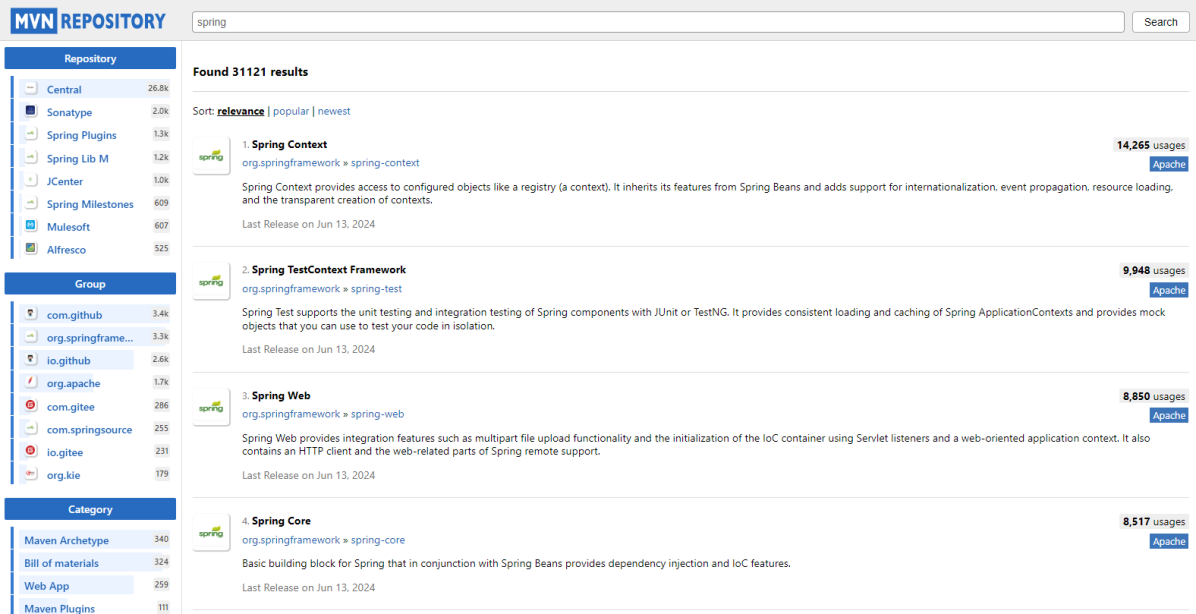The width and height of the screenshot is (1196, 614).
Task: Click the com.springsource group icon
Action: click(31, 429)
